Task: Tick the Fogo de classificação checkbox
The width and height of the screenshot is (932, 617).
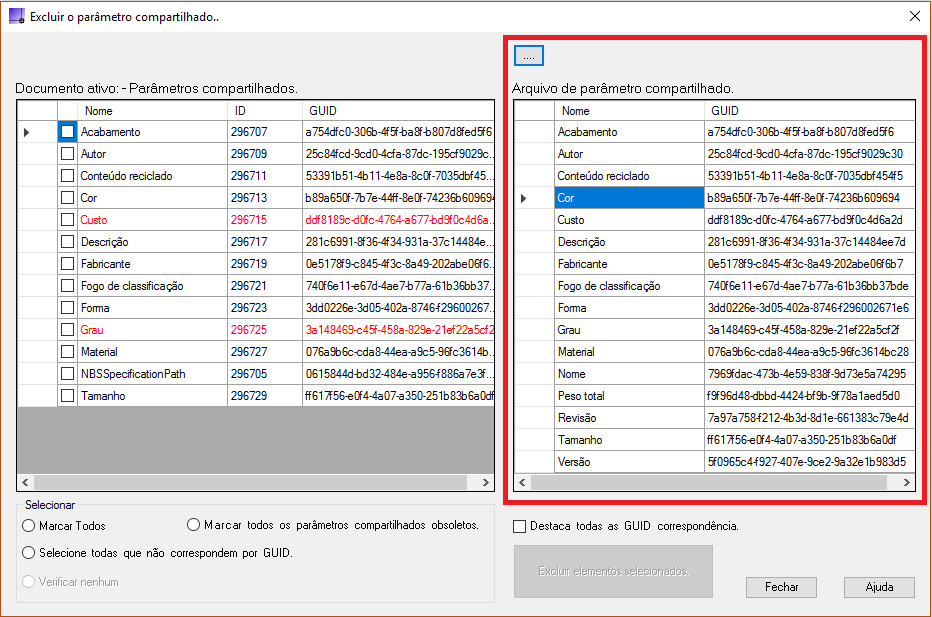Action: 67,285
